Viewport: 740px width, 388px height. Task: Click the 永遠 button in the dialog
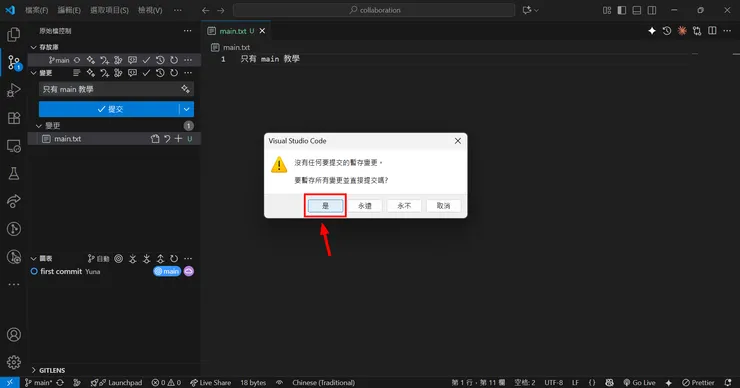point(364,206)
